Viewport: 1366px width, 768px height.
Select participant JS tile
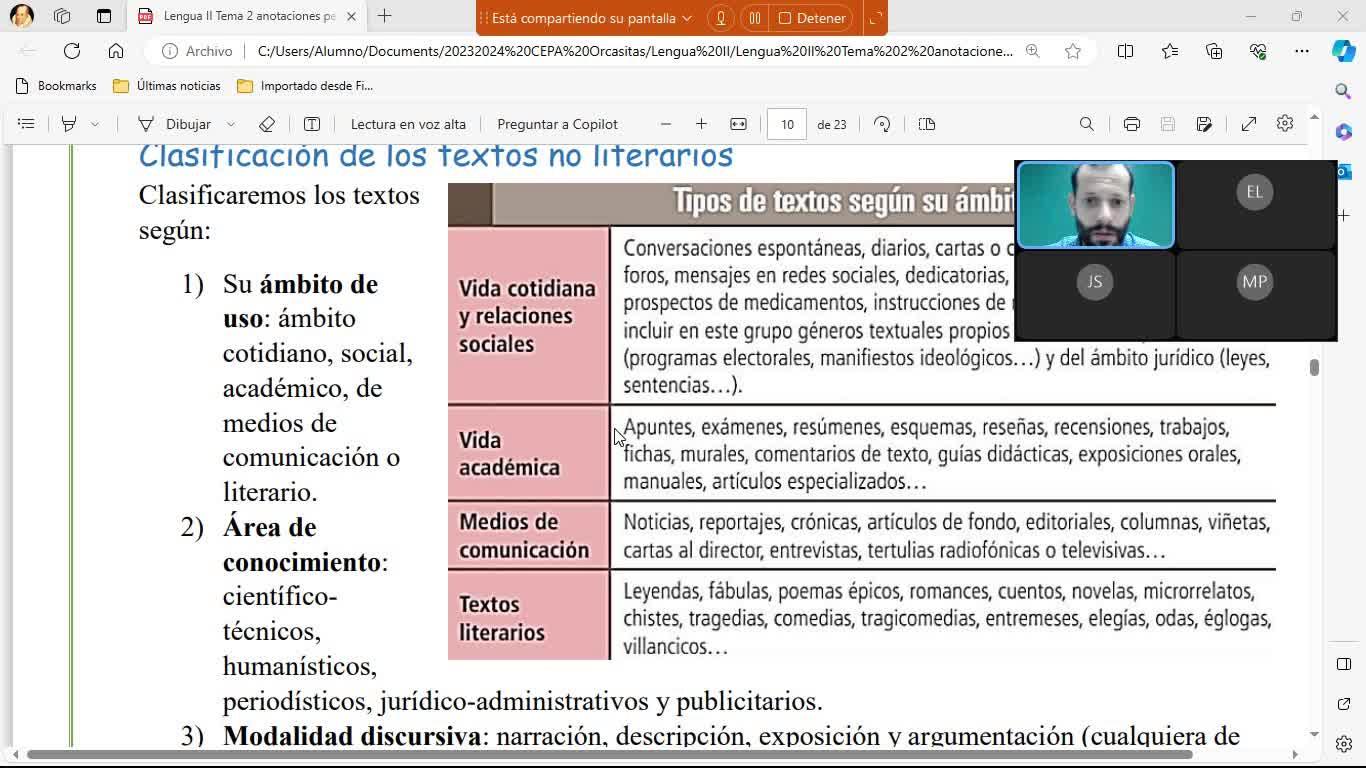coord(1095,294)
